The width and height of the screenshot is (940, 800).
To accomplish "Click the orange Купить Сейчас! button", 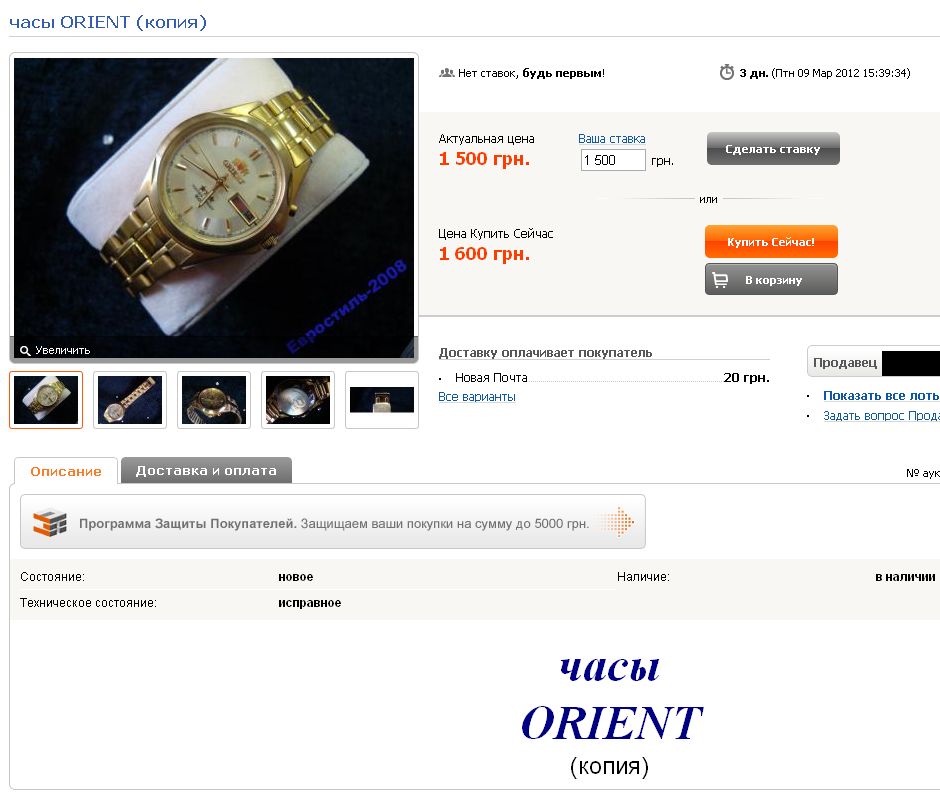I will 771,242.
